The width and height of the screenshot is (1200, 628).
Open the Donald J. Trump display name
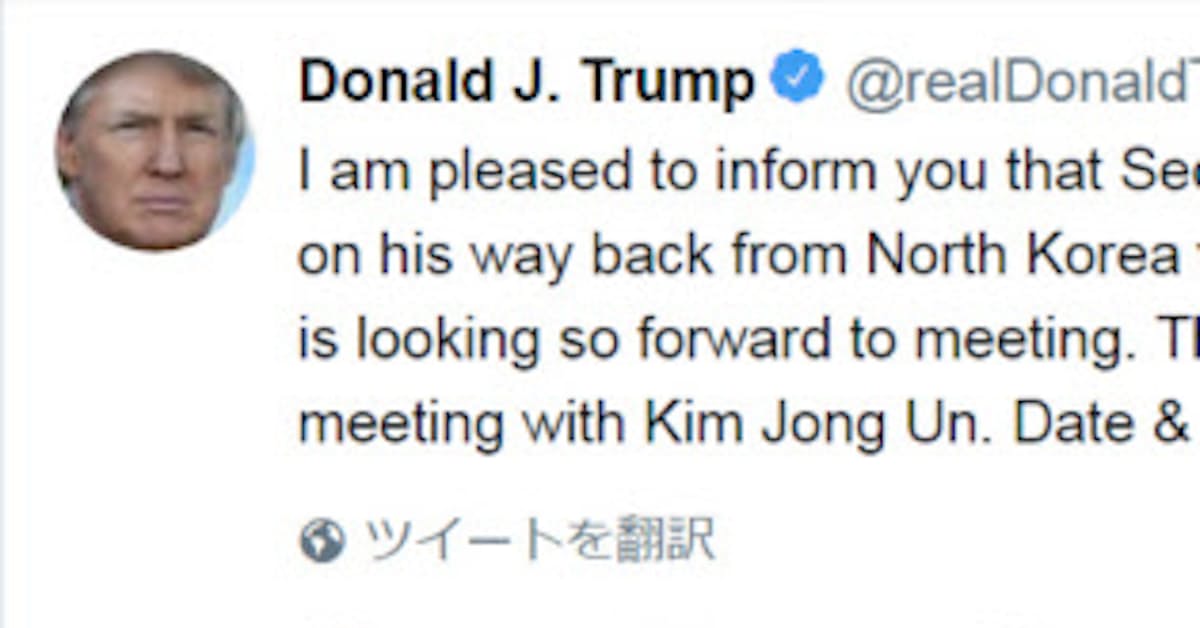[526, 81]
